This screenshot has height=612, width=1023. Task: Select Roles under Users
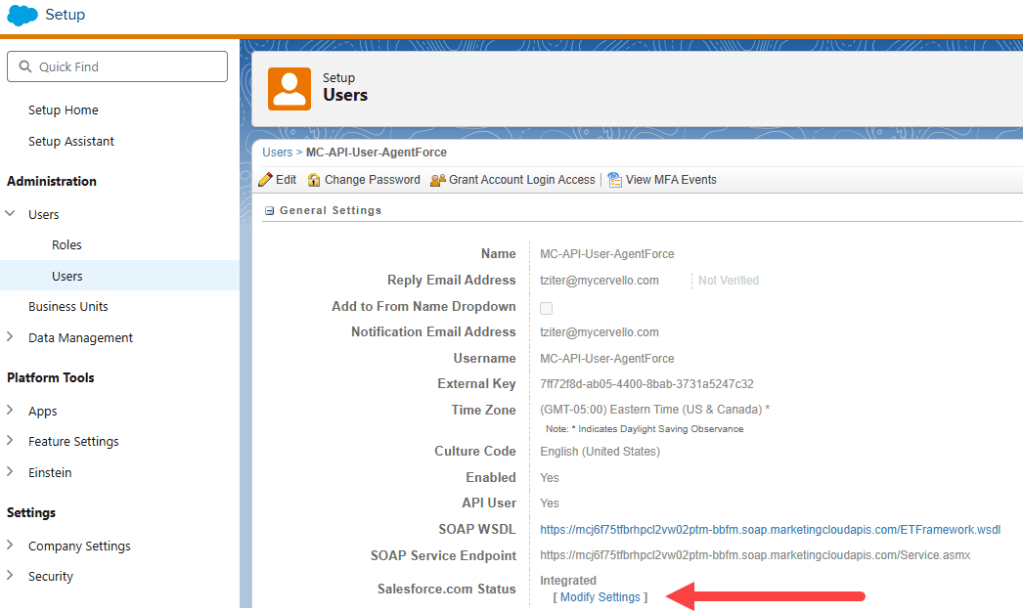click(67, 245)
